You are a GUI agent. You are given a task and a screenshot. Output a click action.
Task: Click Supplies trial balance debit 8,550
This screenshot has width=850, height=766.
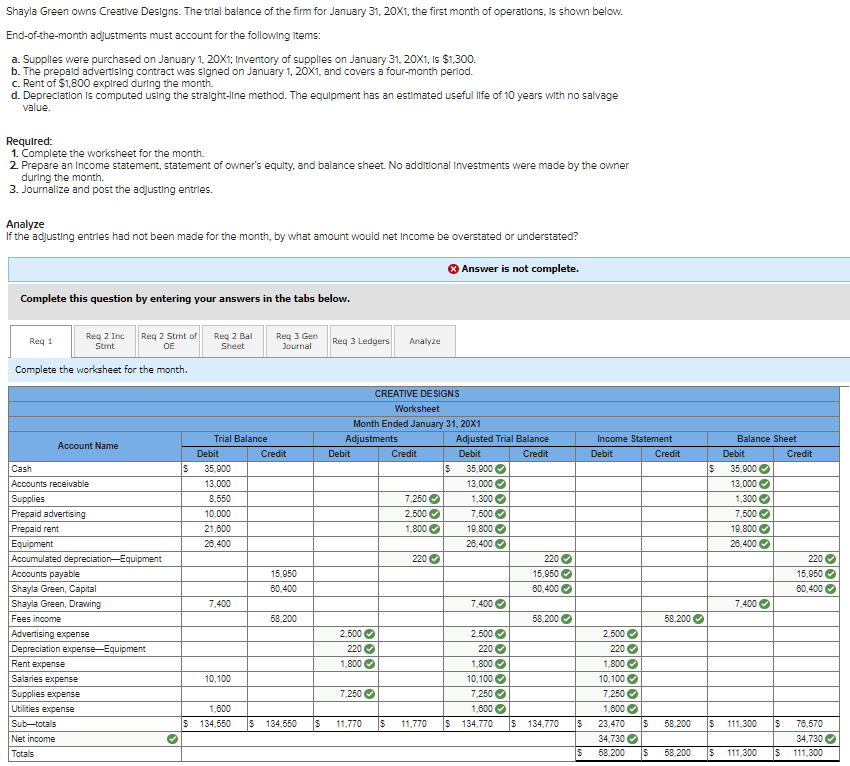coord(215,499)
